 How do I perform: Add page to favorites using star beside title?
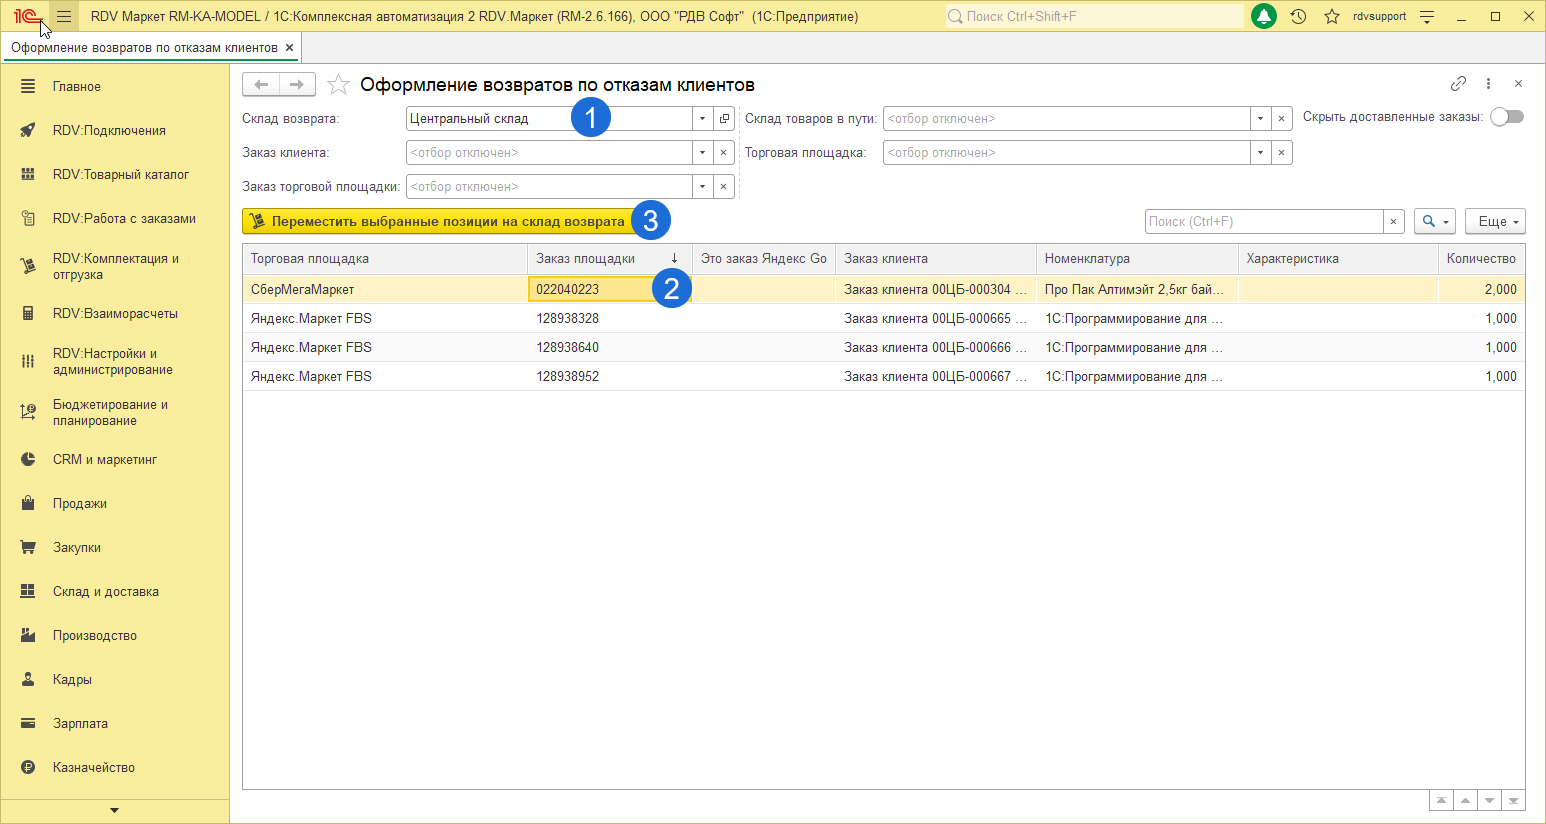[x=339, y=85]
